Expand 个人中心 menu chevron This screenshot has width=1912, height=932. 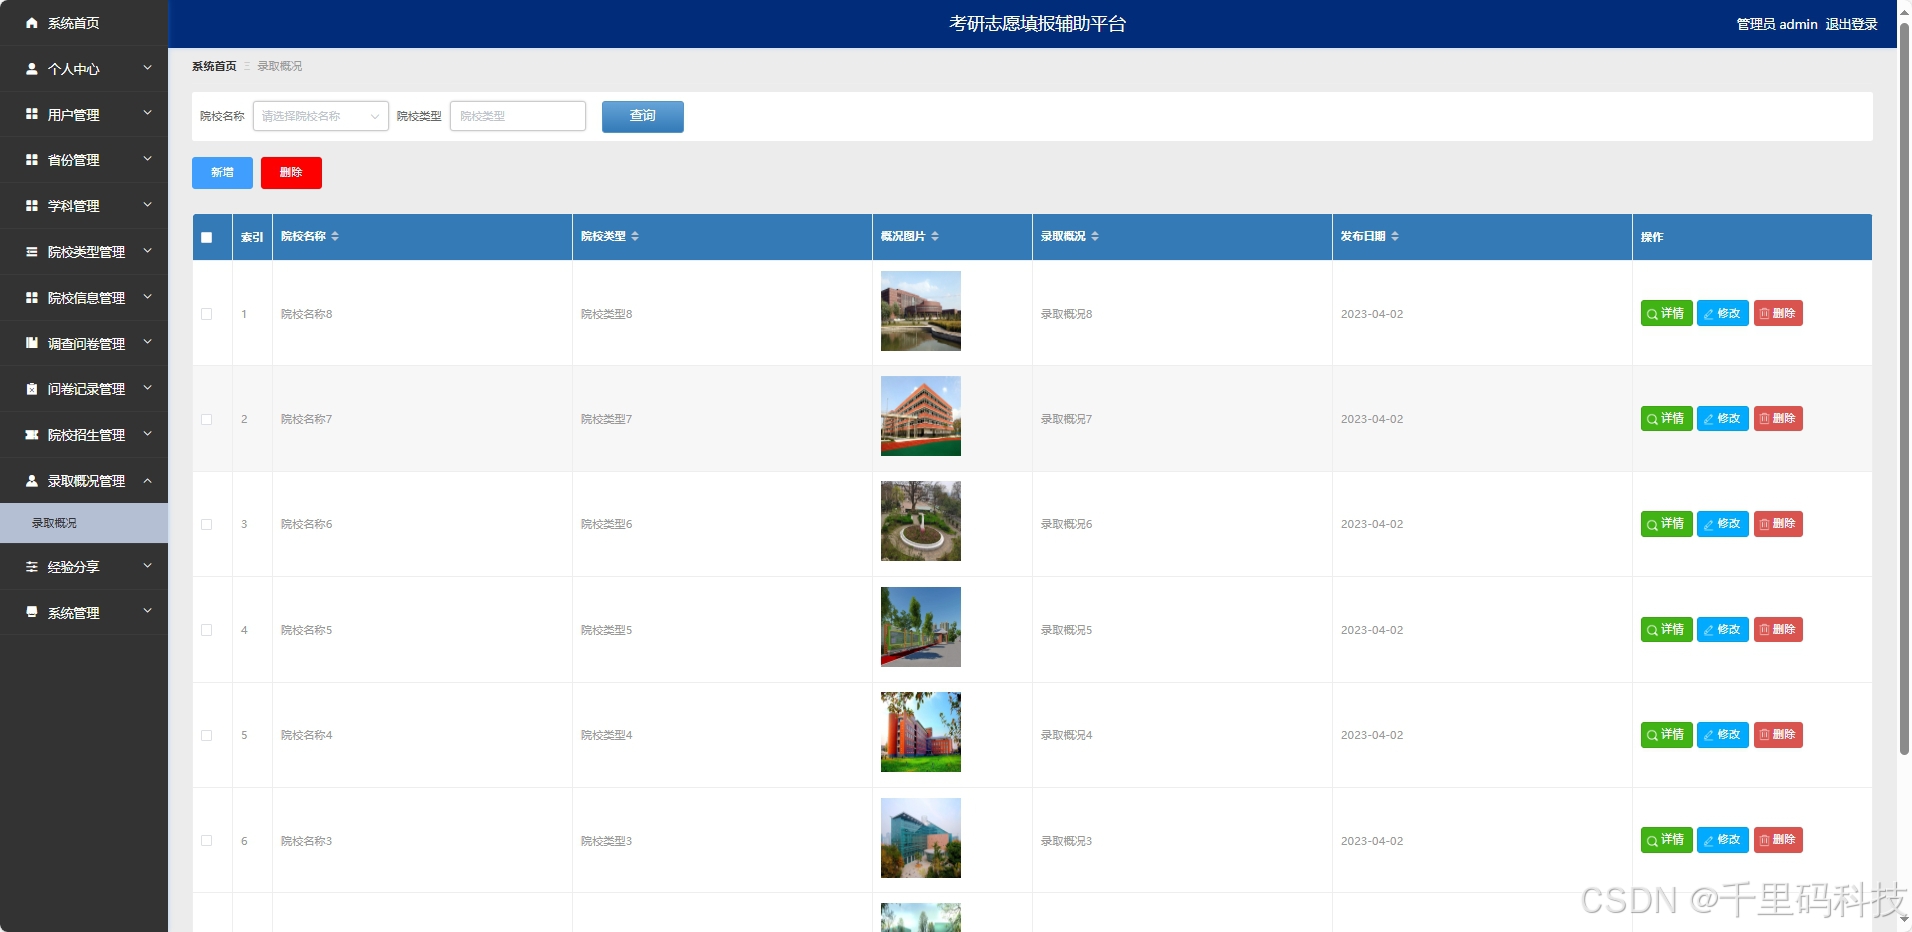coord(147,68)
